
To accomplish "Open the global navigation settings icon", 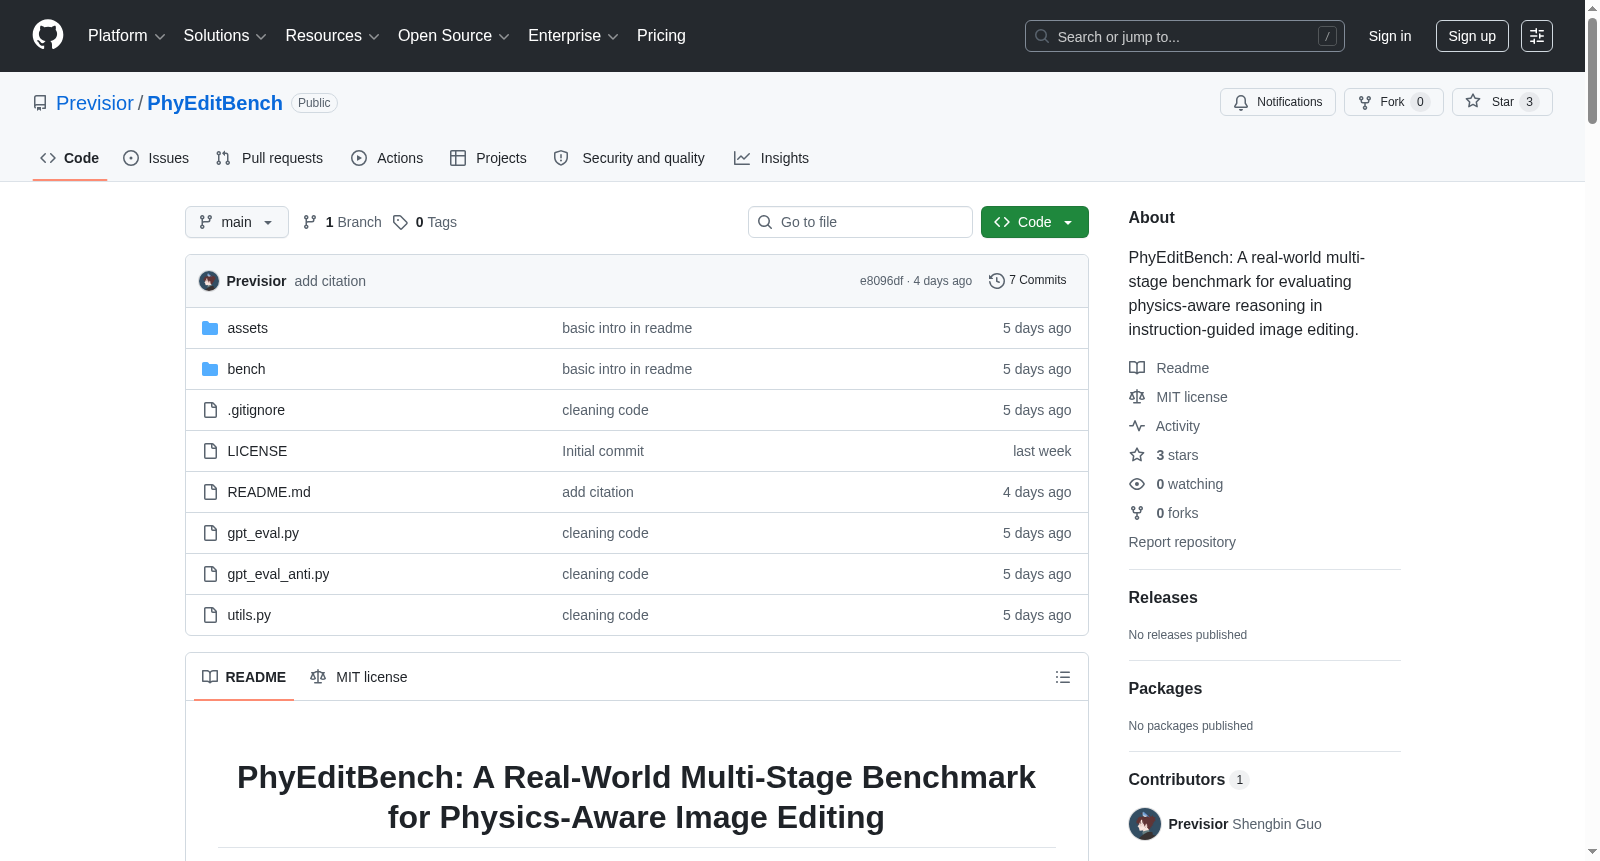I will pos(1537,36).
